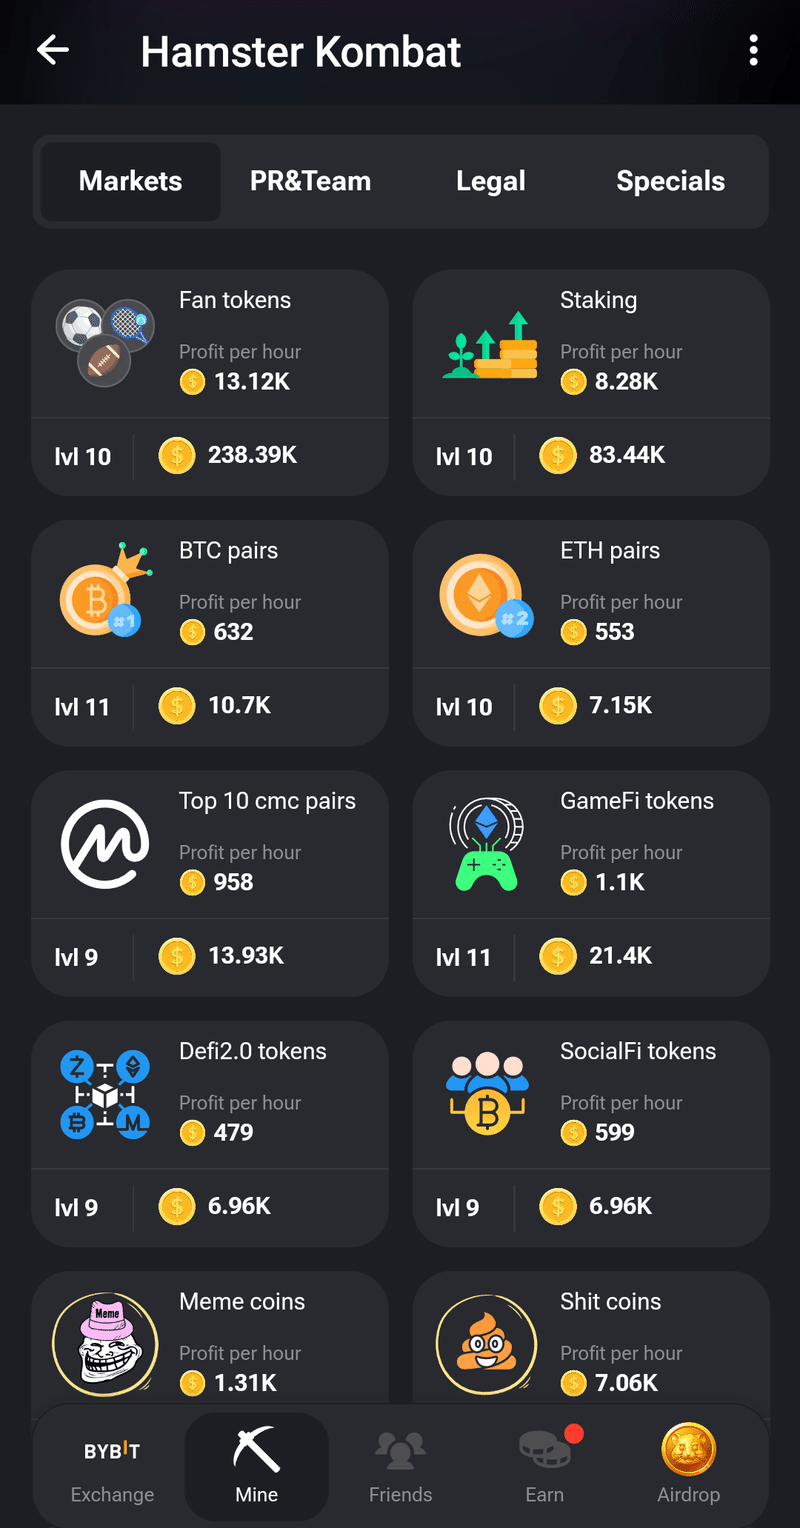Tap the Meme coins troll face icon
The image size is (800, 1528).
coord(105,1345)
